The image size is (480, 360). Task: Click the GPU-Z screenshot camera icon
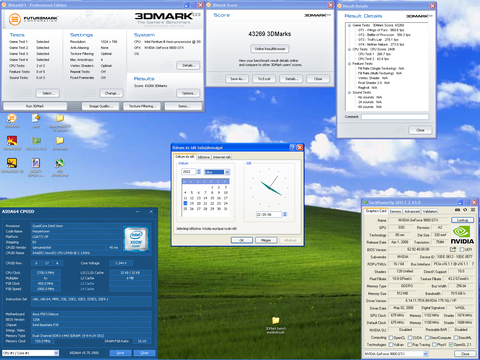(x=458, y=210)
